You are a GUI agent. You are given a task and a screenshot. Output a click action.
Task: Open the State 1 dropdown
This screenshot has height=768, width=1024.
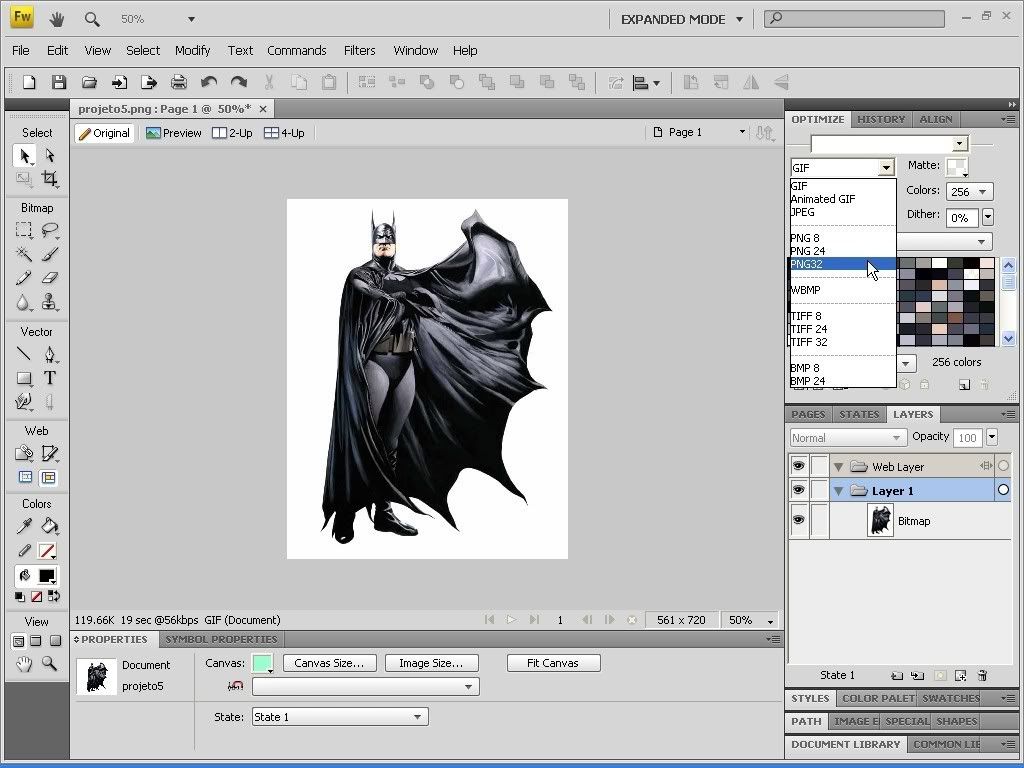pyautogui.click(x=340, y=717)
